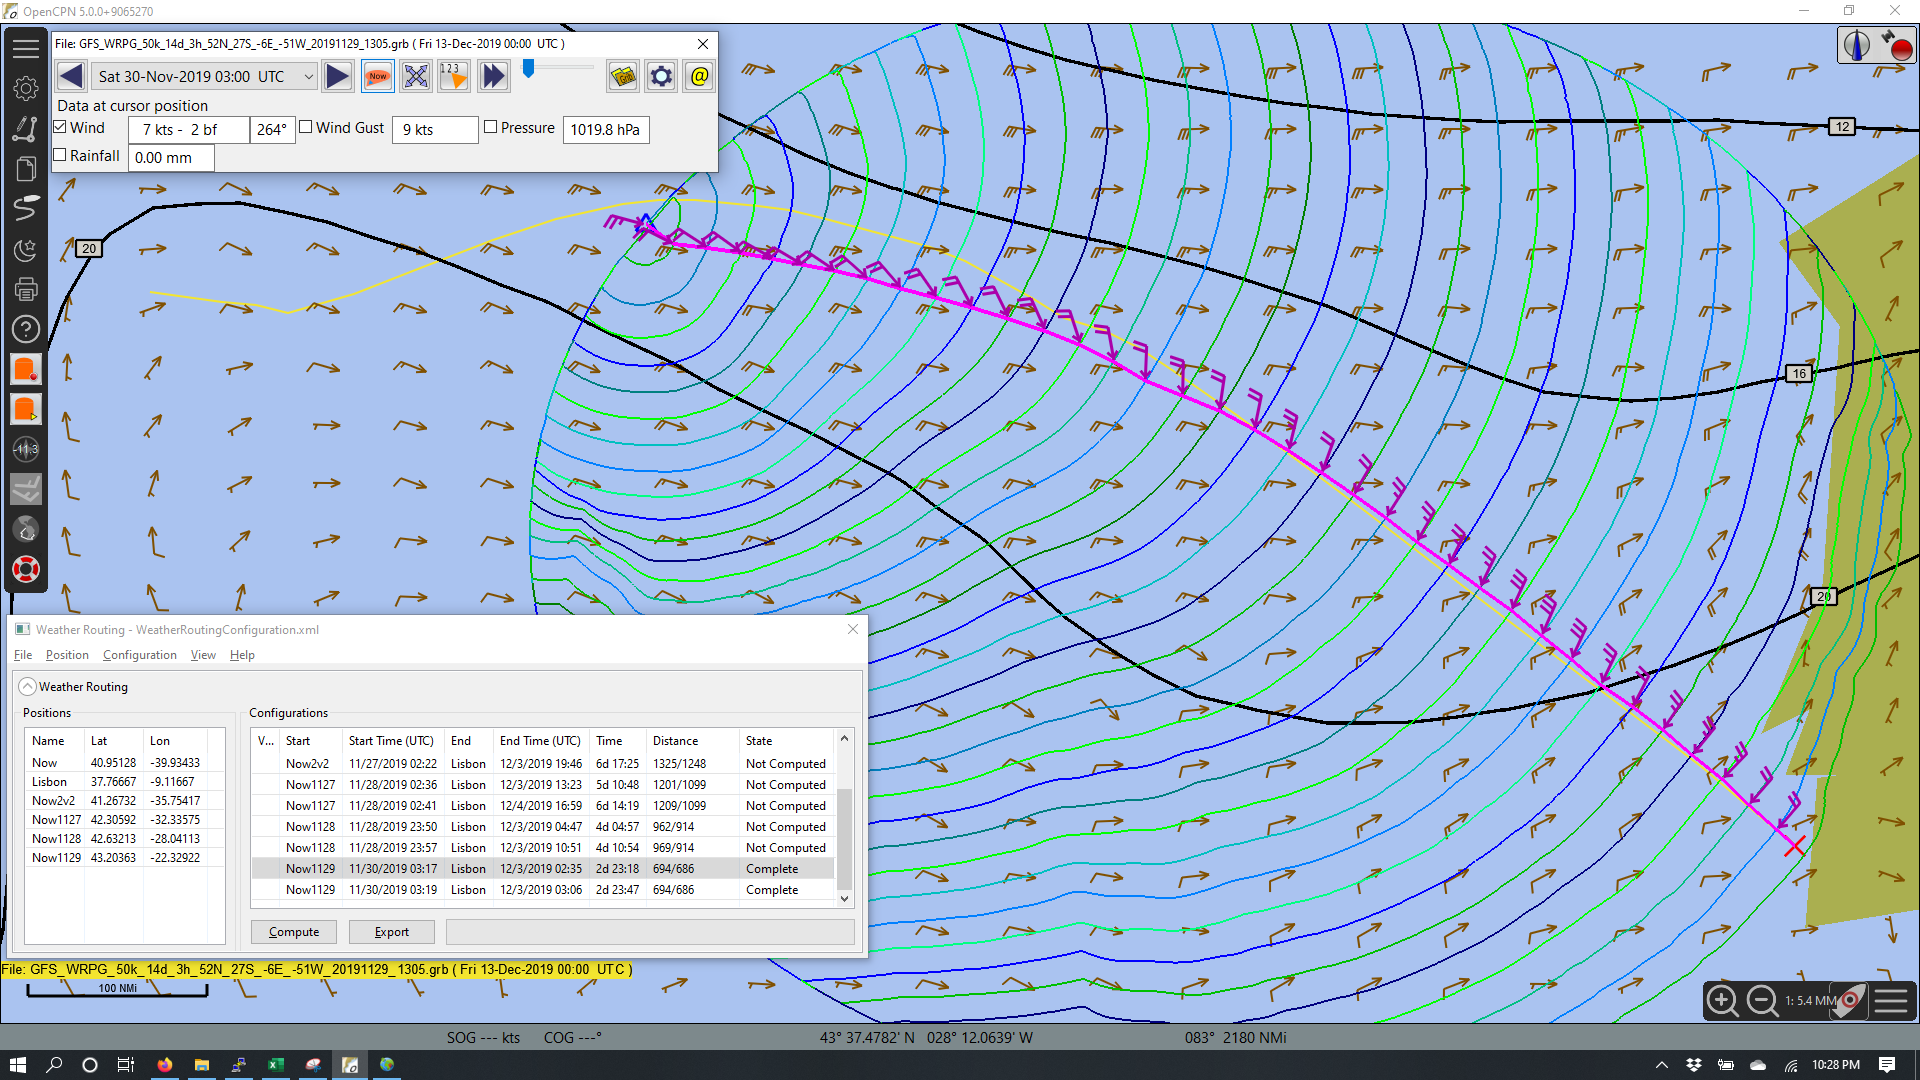Click the GRIB email request '@' icon

tap(699, 76)
